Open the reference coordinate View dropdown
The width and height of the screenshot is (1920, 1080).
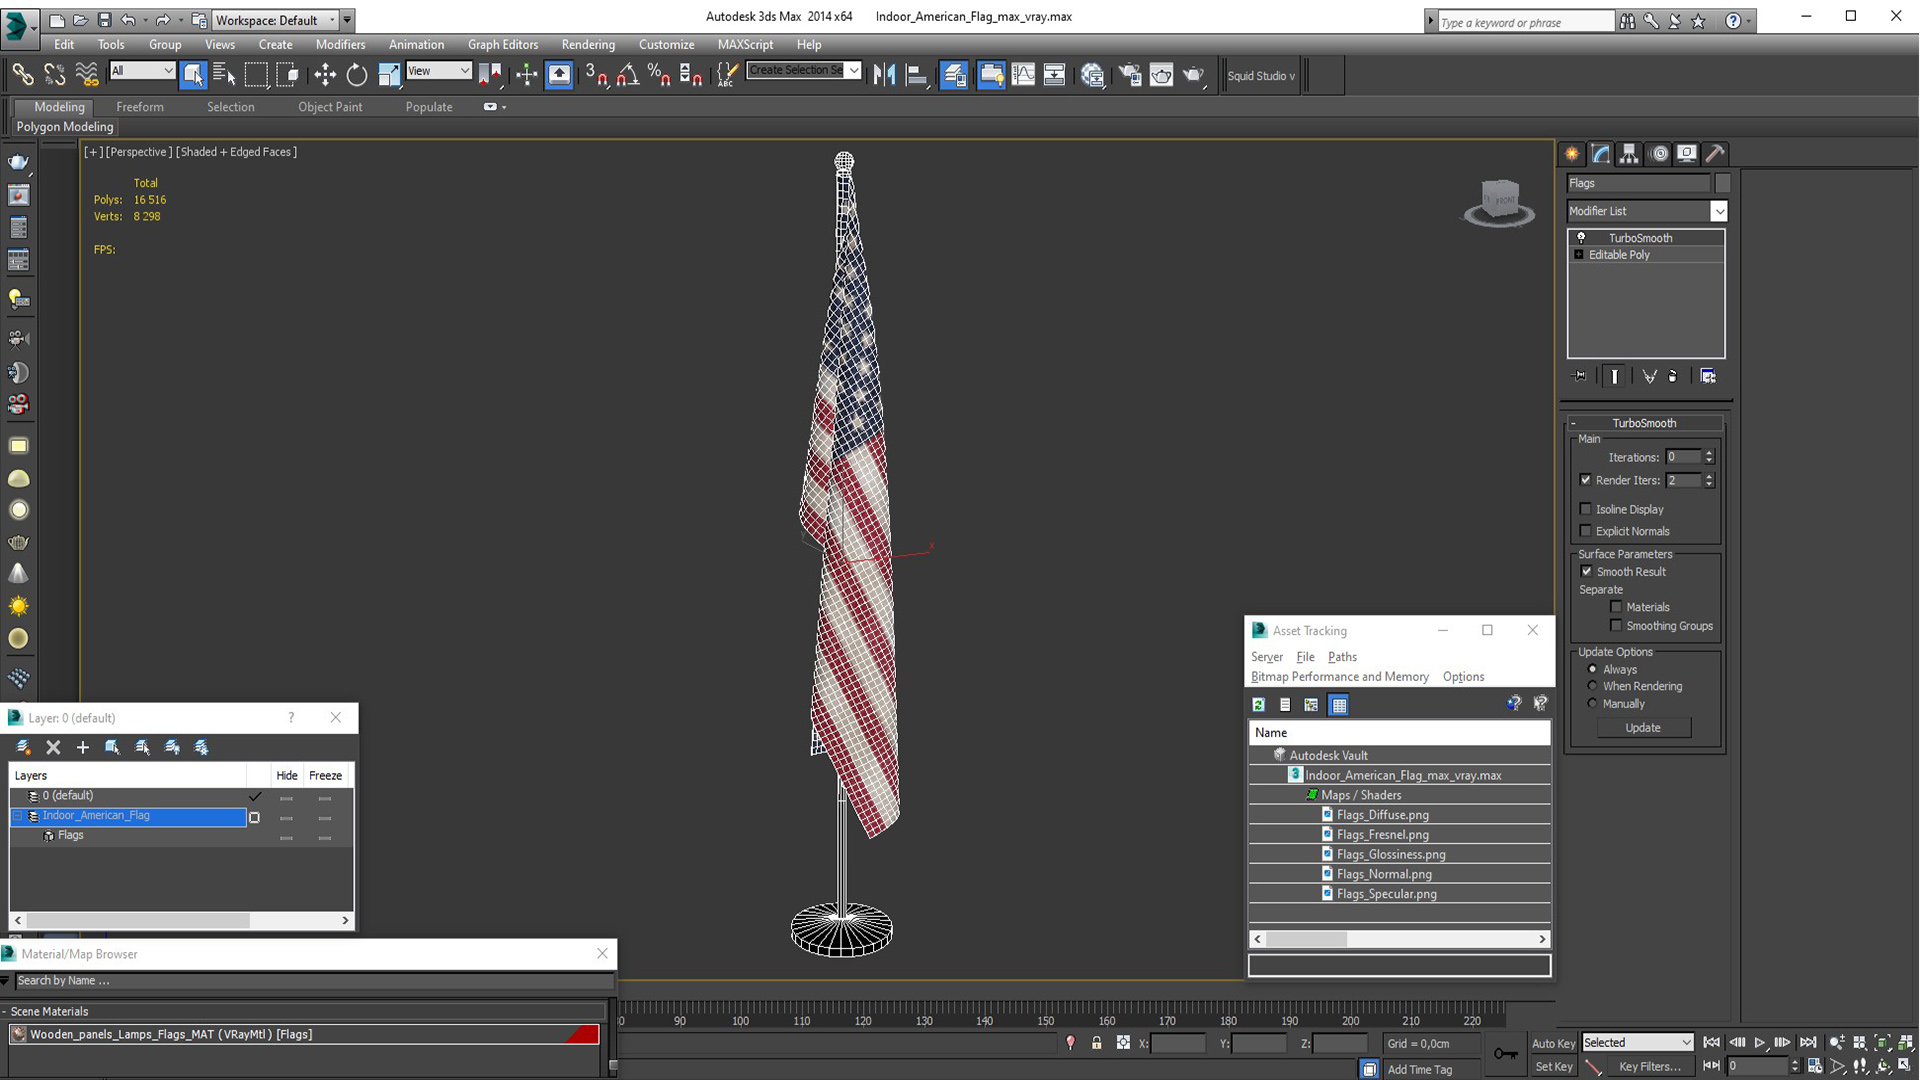[x=438, y=70]
